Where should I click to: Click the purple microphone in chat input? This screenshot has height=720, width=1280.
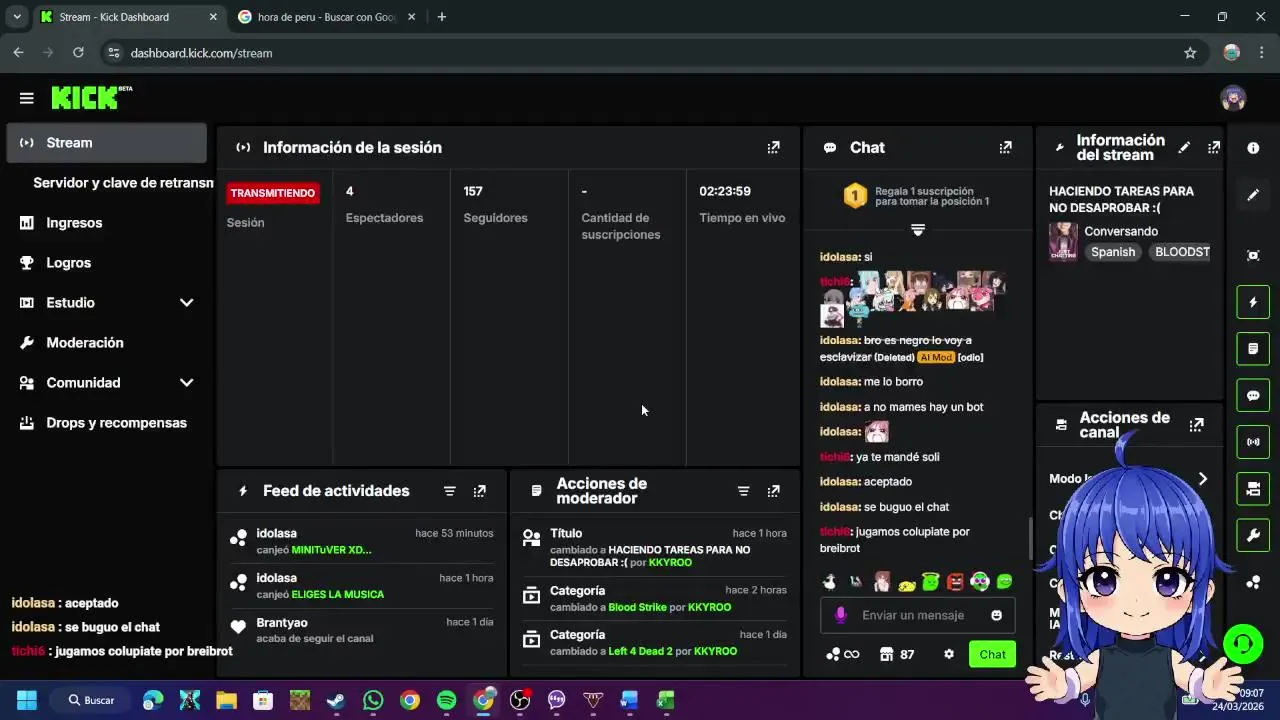[841, 615]
